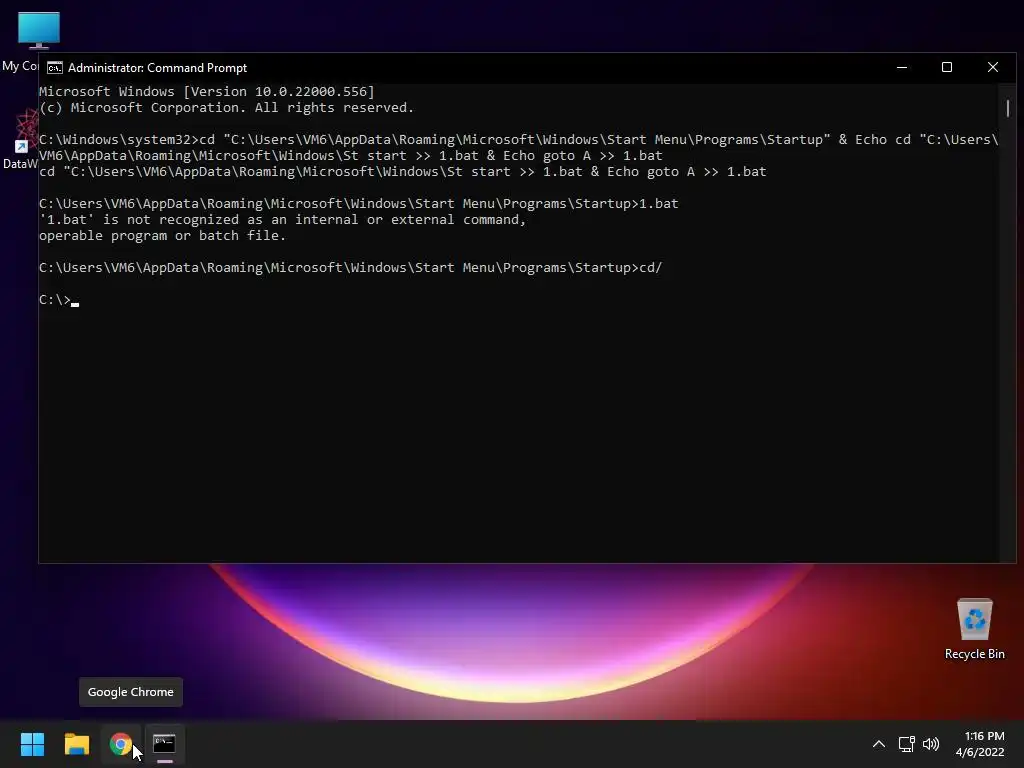Open the Windows Start menu
Viewport: 1024px width, 768px height.
[32, 744]
